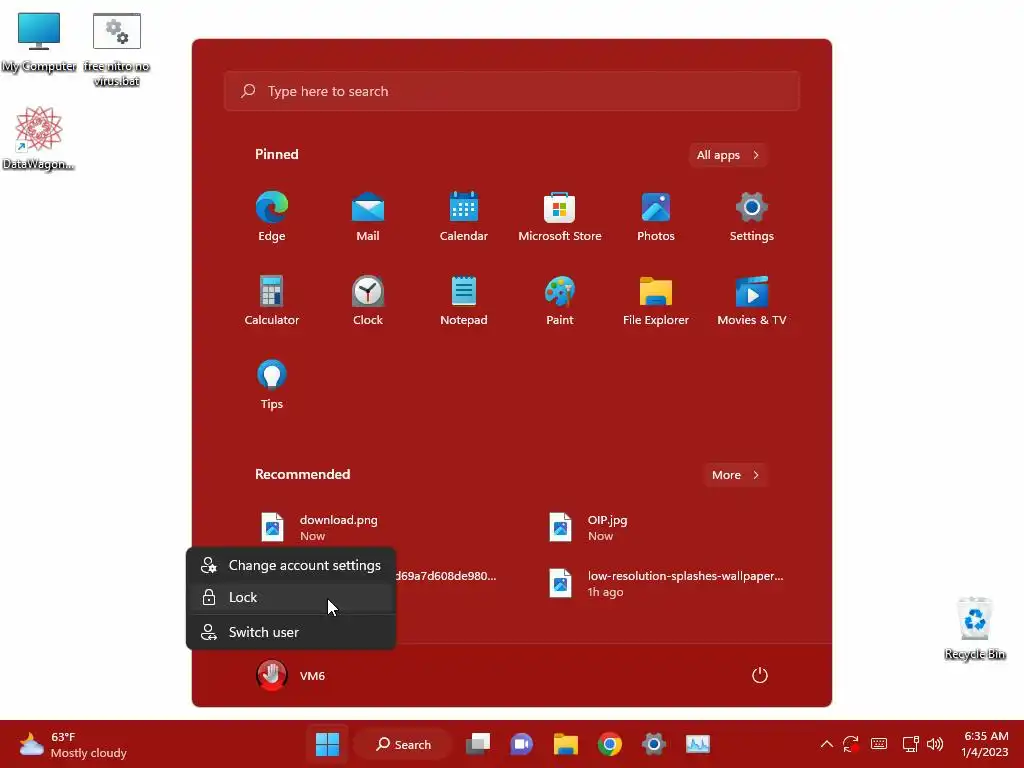Click the network tray icon
Screen dimensions: 1024x768
(910, 744)
